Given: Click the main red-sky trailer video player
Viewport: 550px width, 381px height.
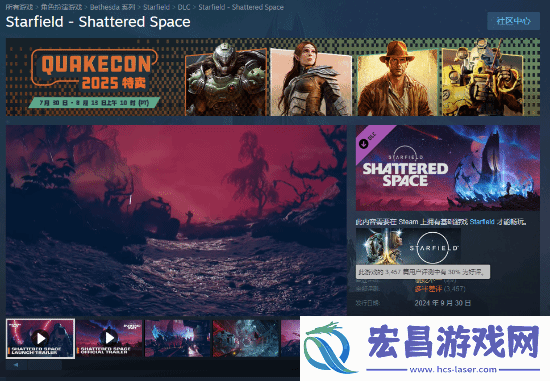Looking at the screenshot, I should pyautogui.click(x=176, y=220).
